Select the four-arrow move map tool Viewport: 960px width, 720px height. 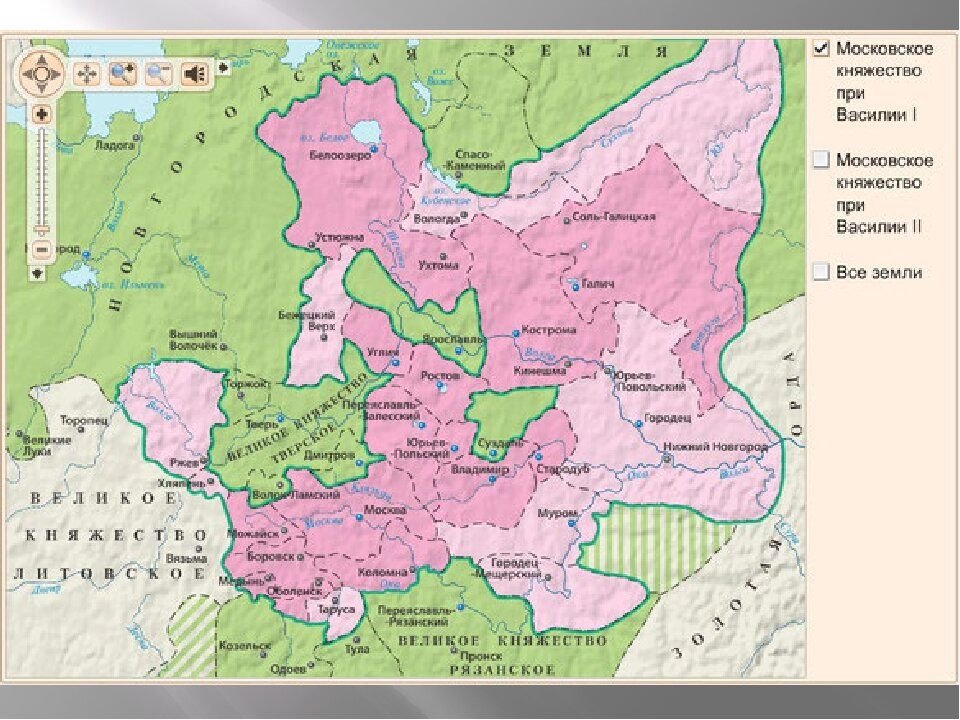[87, 73]
